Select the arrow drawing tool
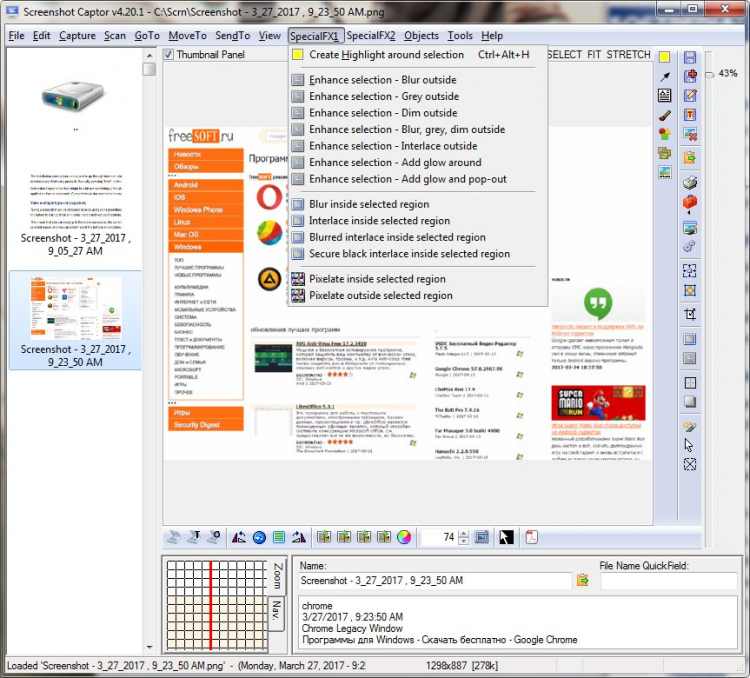Screen dimensions: 750x678 [664, 77]
